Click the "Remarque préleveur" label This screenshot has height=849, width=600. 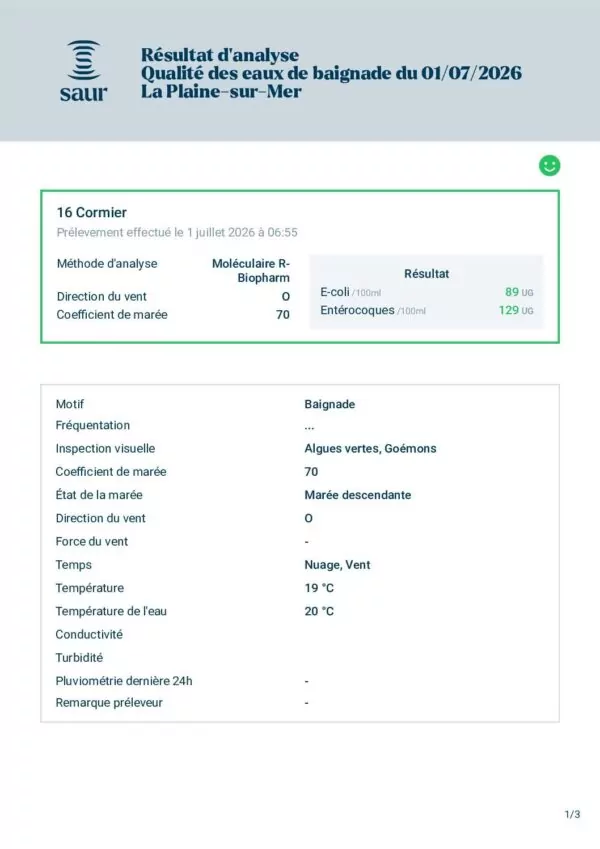click(x=109, y=703)
